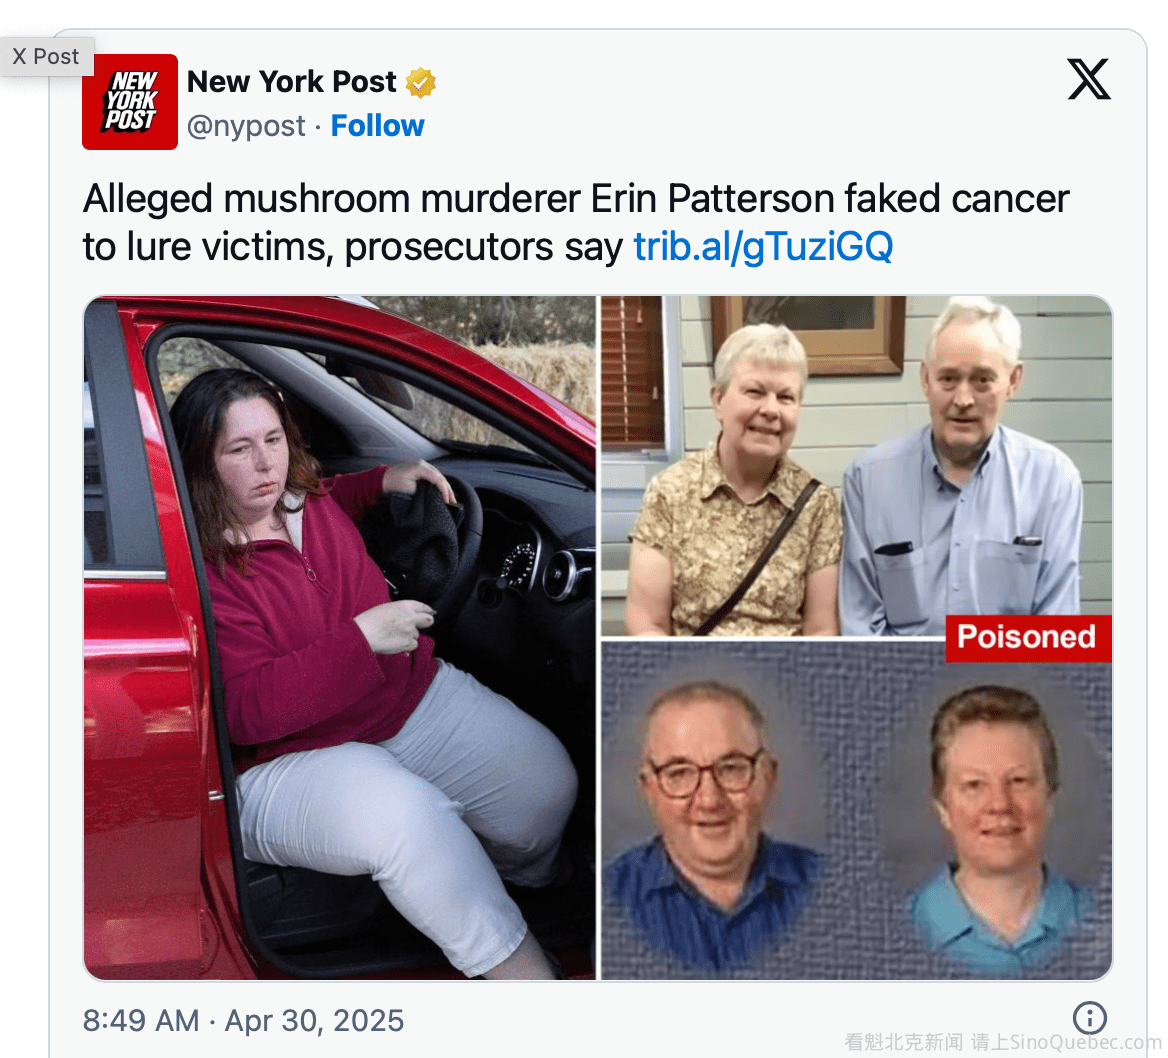1168x1058 pixels.
Task: Click the gold verified checkmark badge
Action: coord(421,82)
